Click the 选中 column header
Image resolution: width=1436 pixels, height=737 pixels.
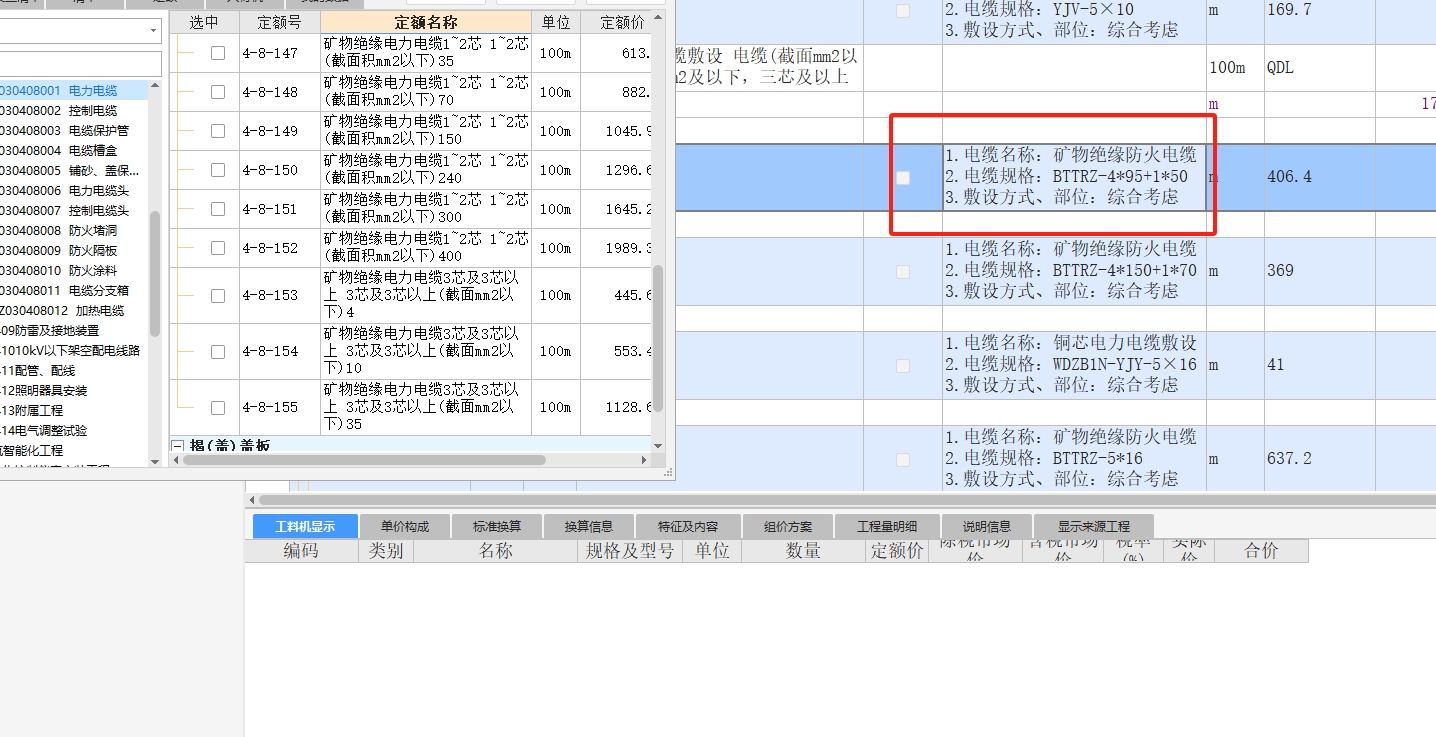tap(204, 22)
